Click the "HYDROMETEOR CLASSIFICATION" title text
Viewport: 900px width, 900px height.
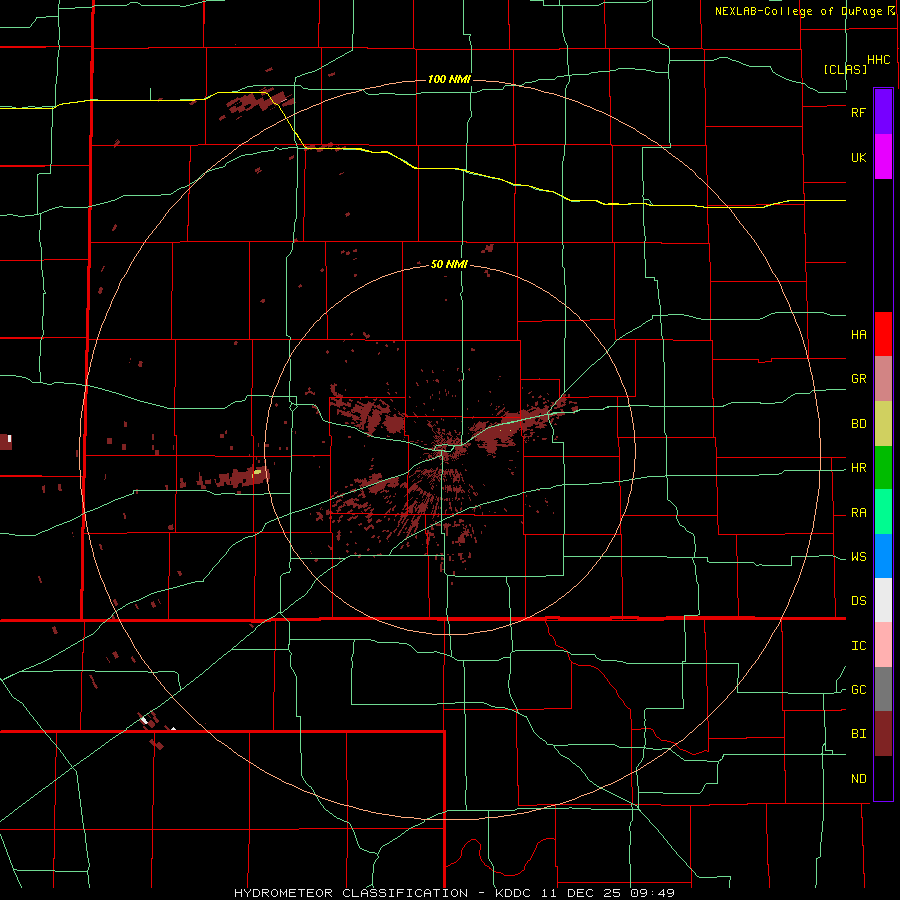click(351, 893)
